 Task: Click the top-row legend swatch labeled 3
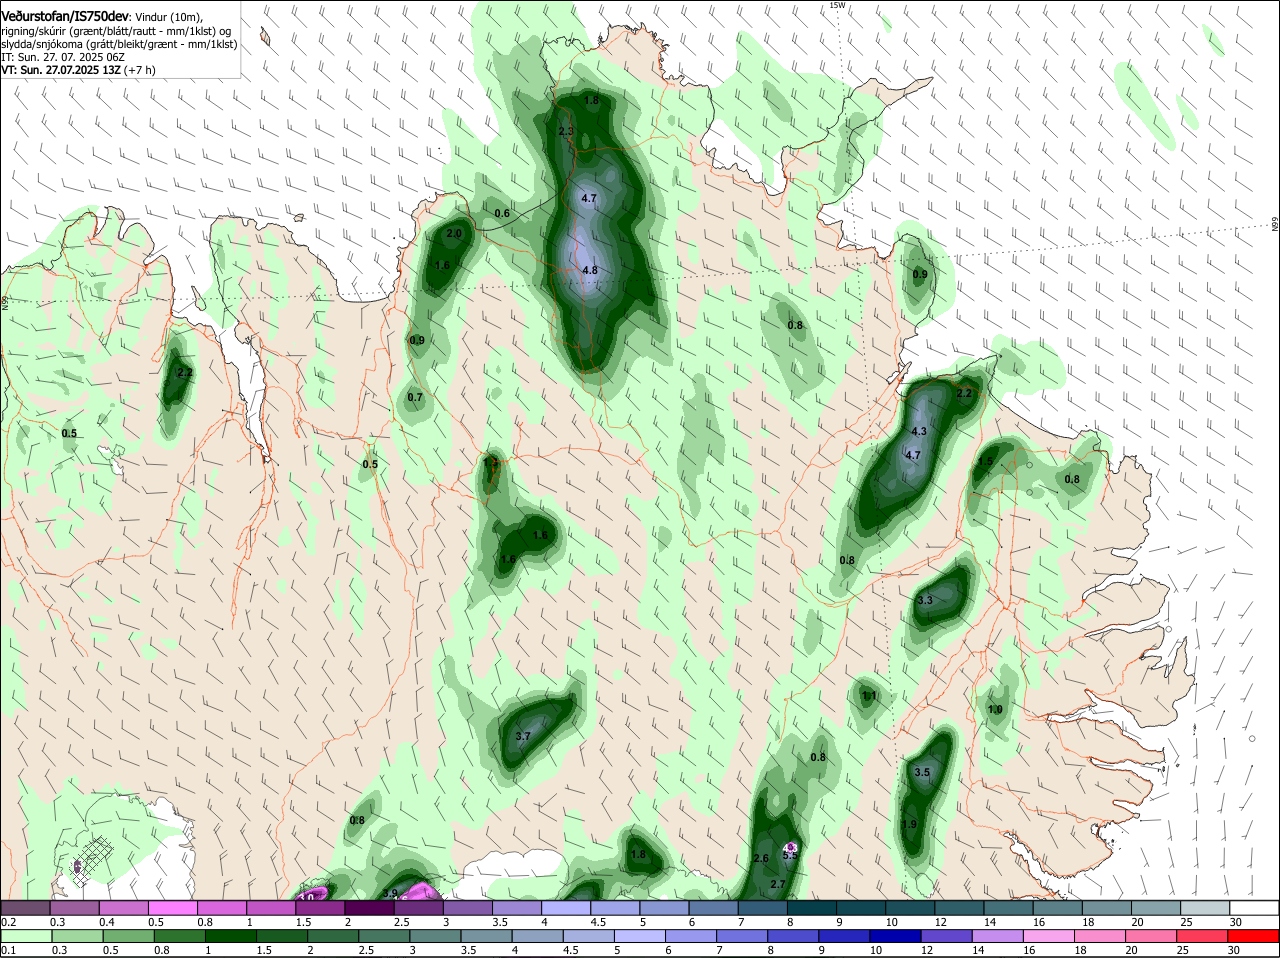point(467,908)
